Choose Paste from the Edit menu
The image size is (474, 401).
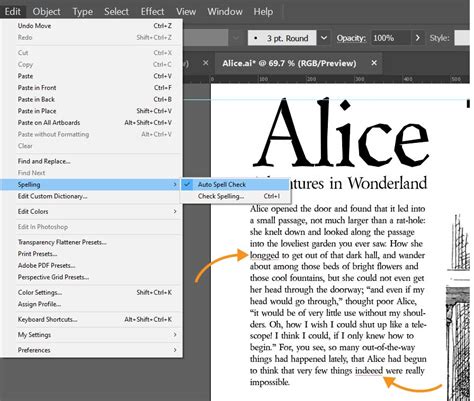point(91,76)
